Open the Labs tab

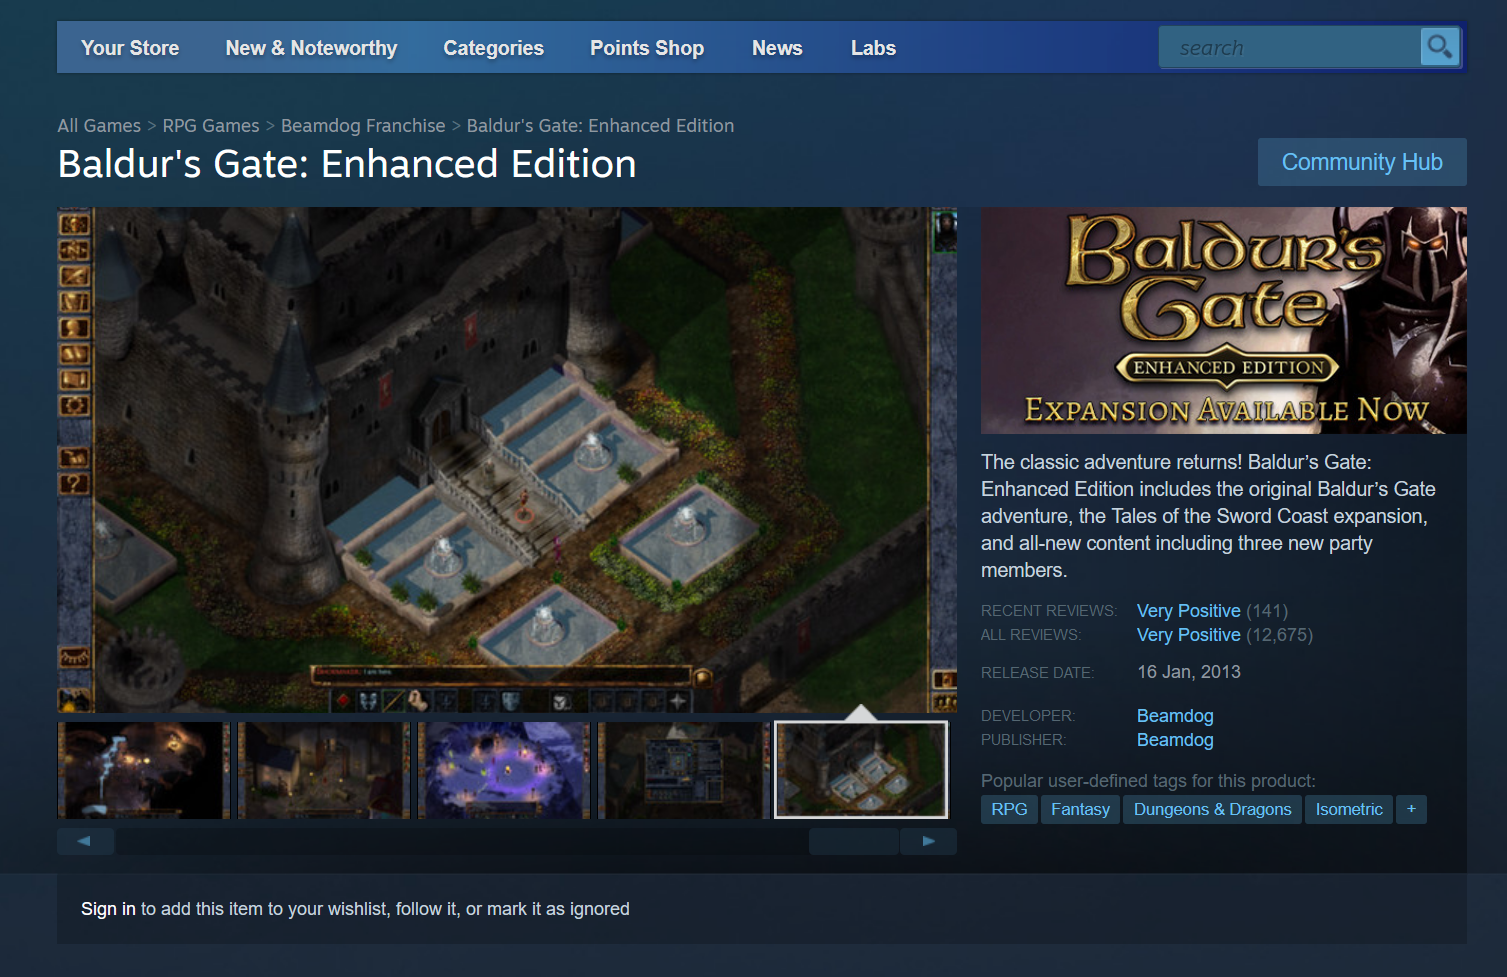[873, 48]
